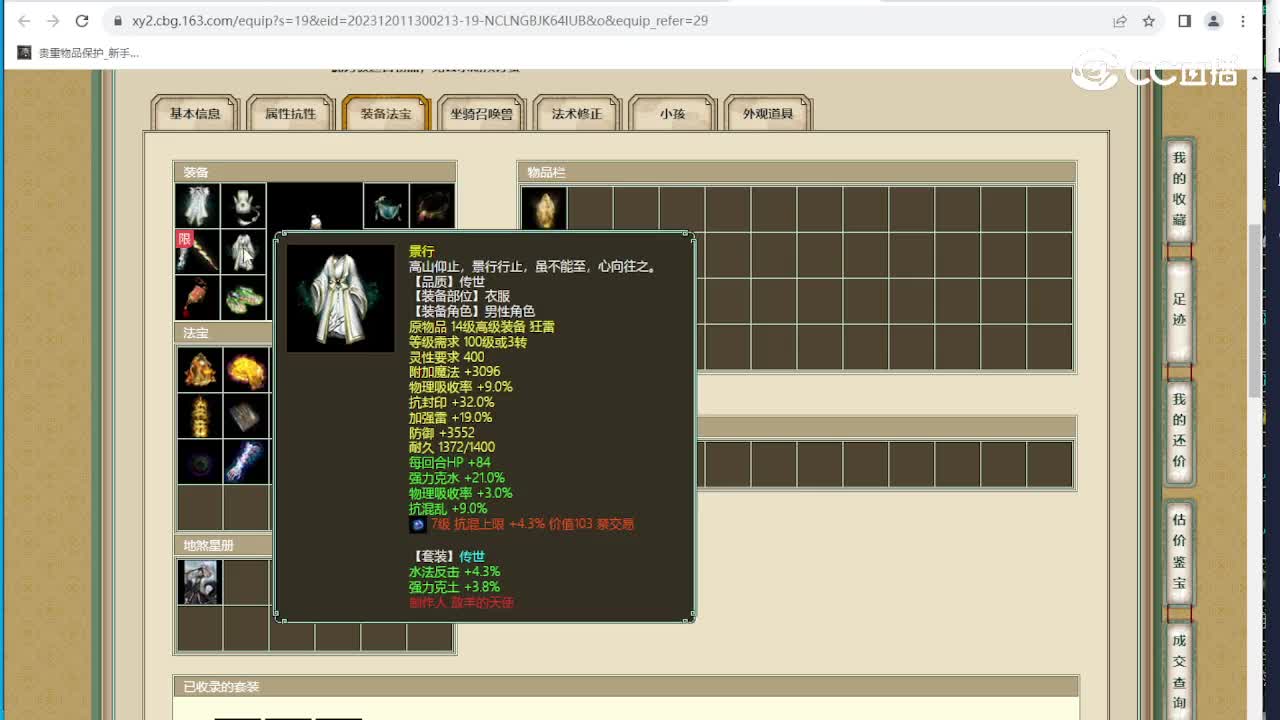Open 成交查询 in the right sidebar
Screen dimensions: 1280x720
click(x=1180, y=670)
